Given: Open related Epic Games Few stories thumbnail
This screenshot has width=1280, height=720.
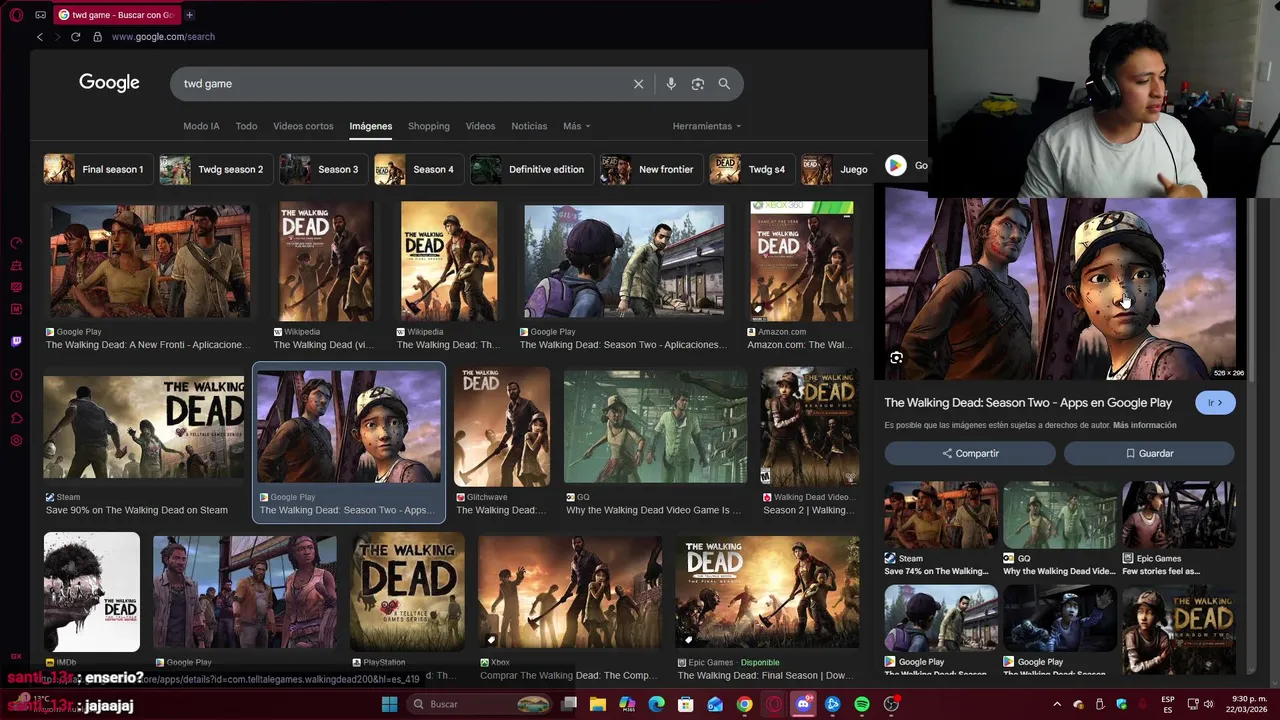Looking at the screenshot, I should 1179,515.
